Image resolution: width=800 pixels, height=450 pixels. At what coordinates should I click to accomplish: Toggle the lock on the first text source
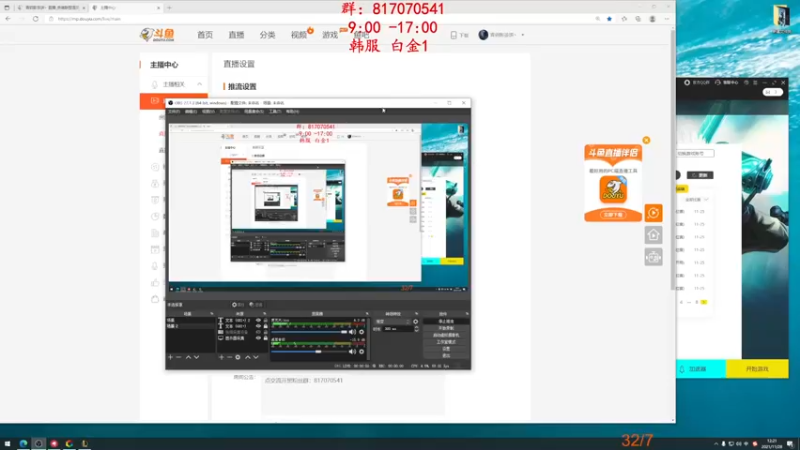coord(265,320)
